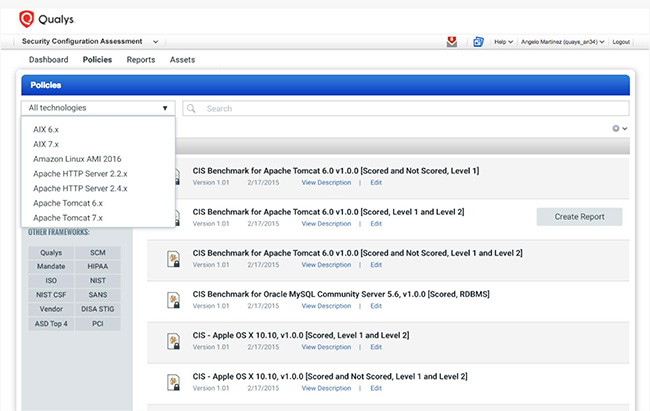The image size is (650, 411).
Task: Open CIS Benchmark Apache Tomcat 6.0 Scored and Not Scored, Level 1 title
Action: 336,171
